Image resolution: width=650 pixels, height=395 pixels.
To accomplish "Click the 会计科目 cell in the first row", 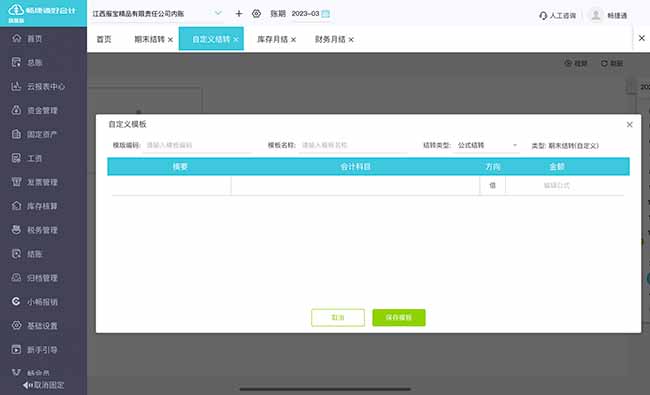I will (355, 185).
